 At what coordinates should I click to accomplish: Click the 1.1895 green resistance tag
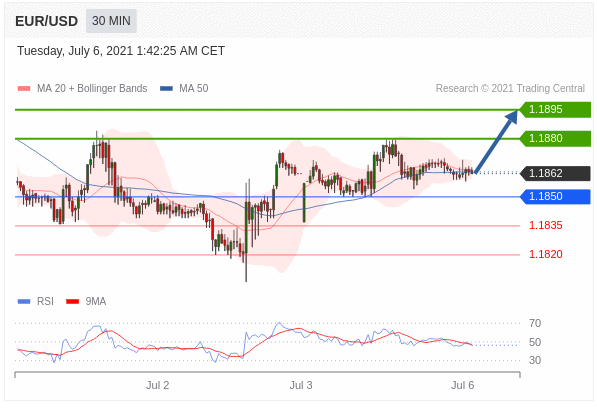click(x=555, y=110)
